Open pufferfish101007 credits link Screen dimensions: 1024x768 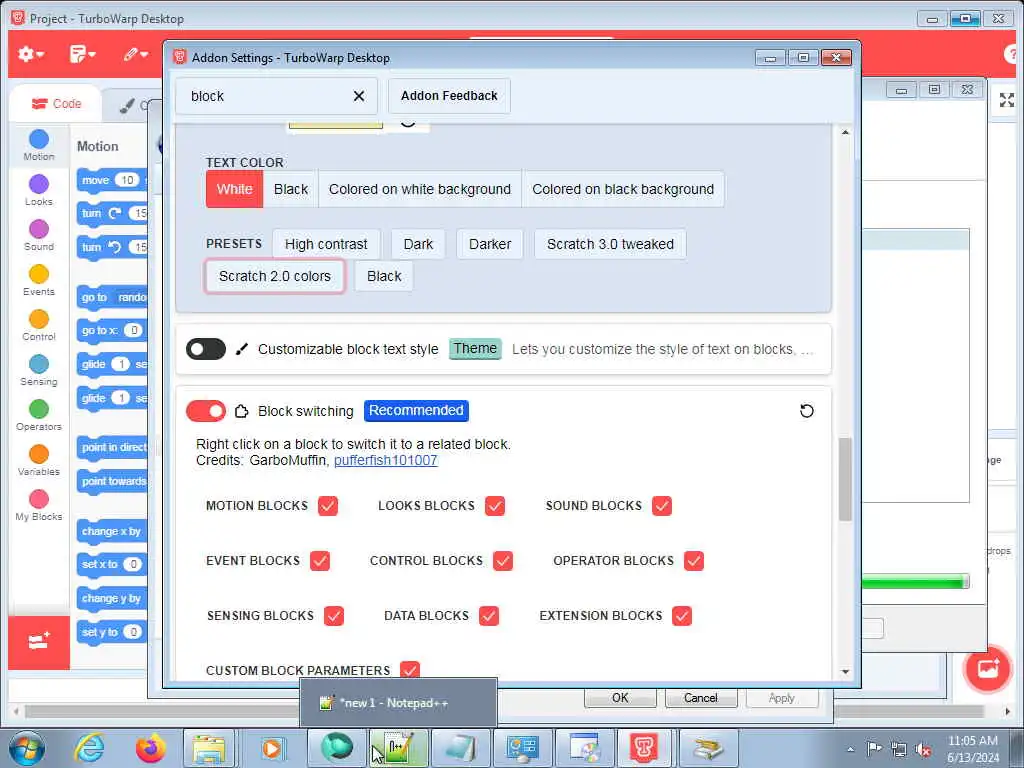385,460
